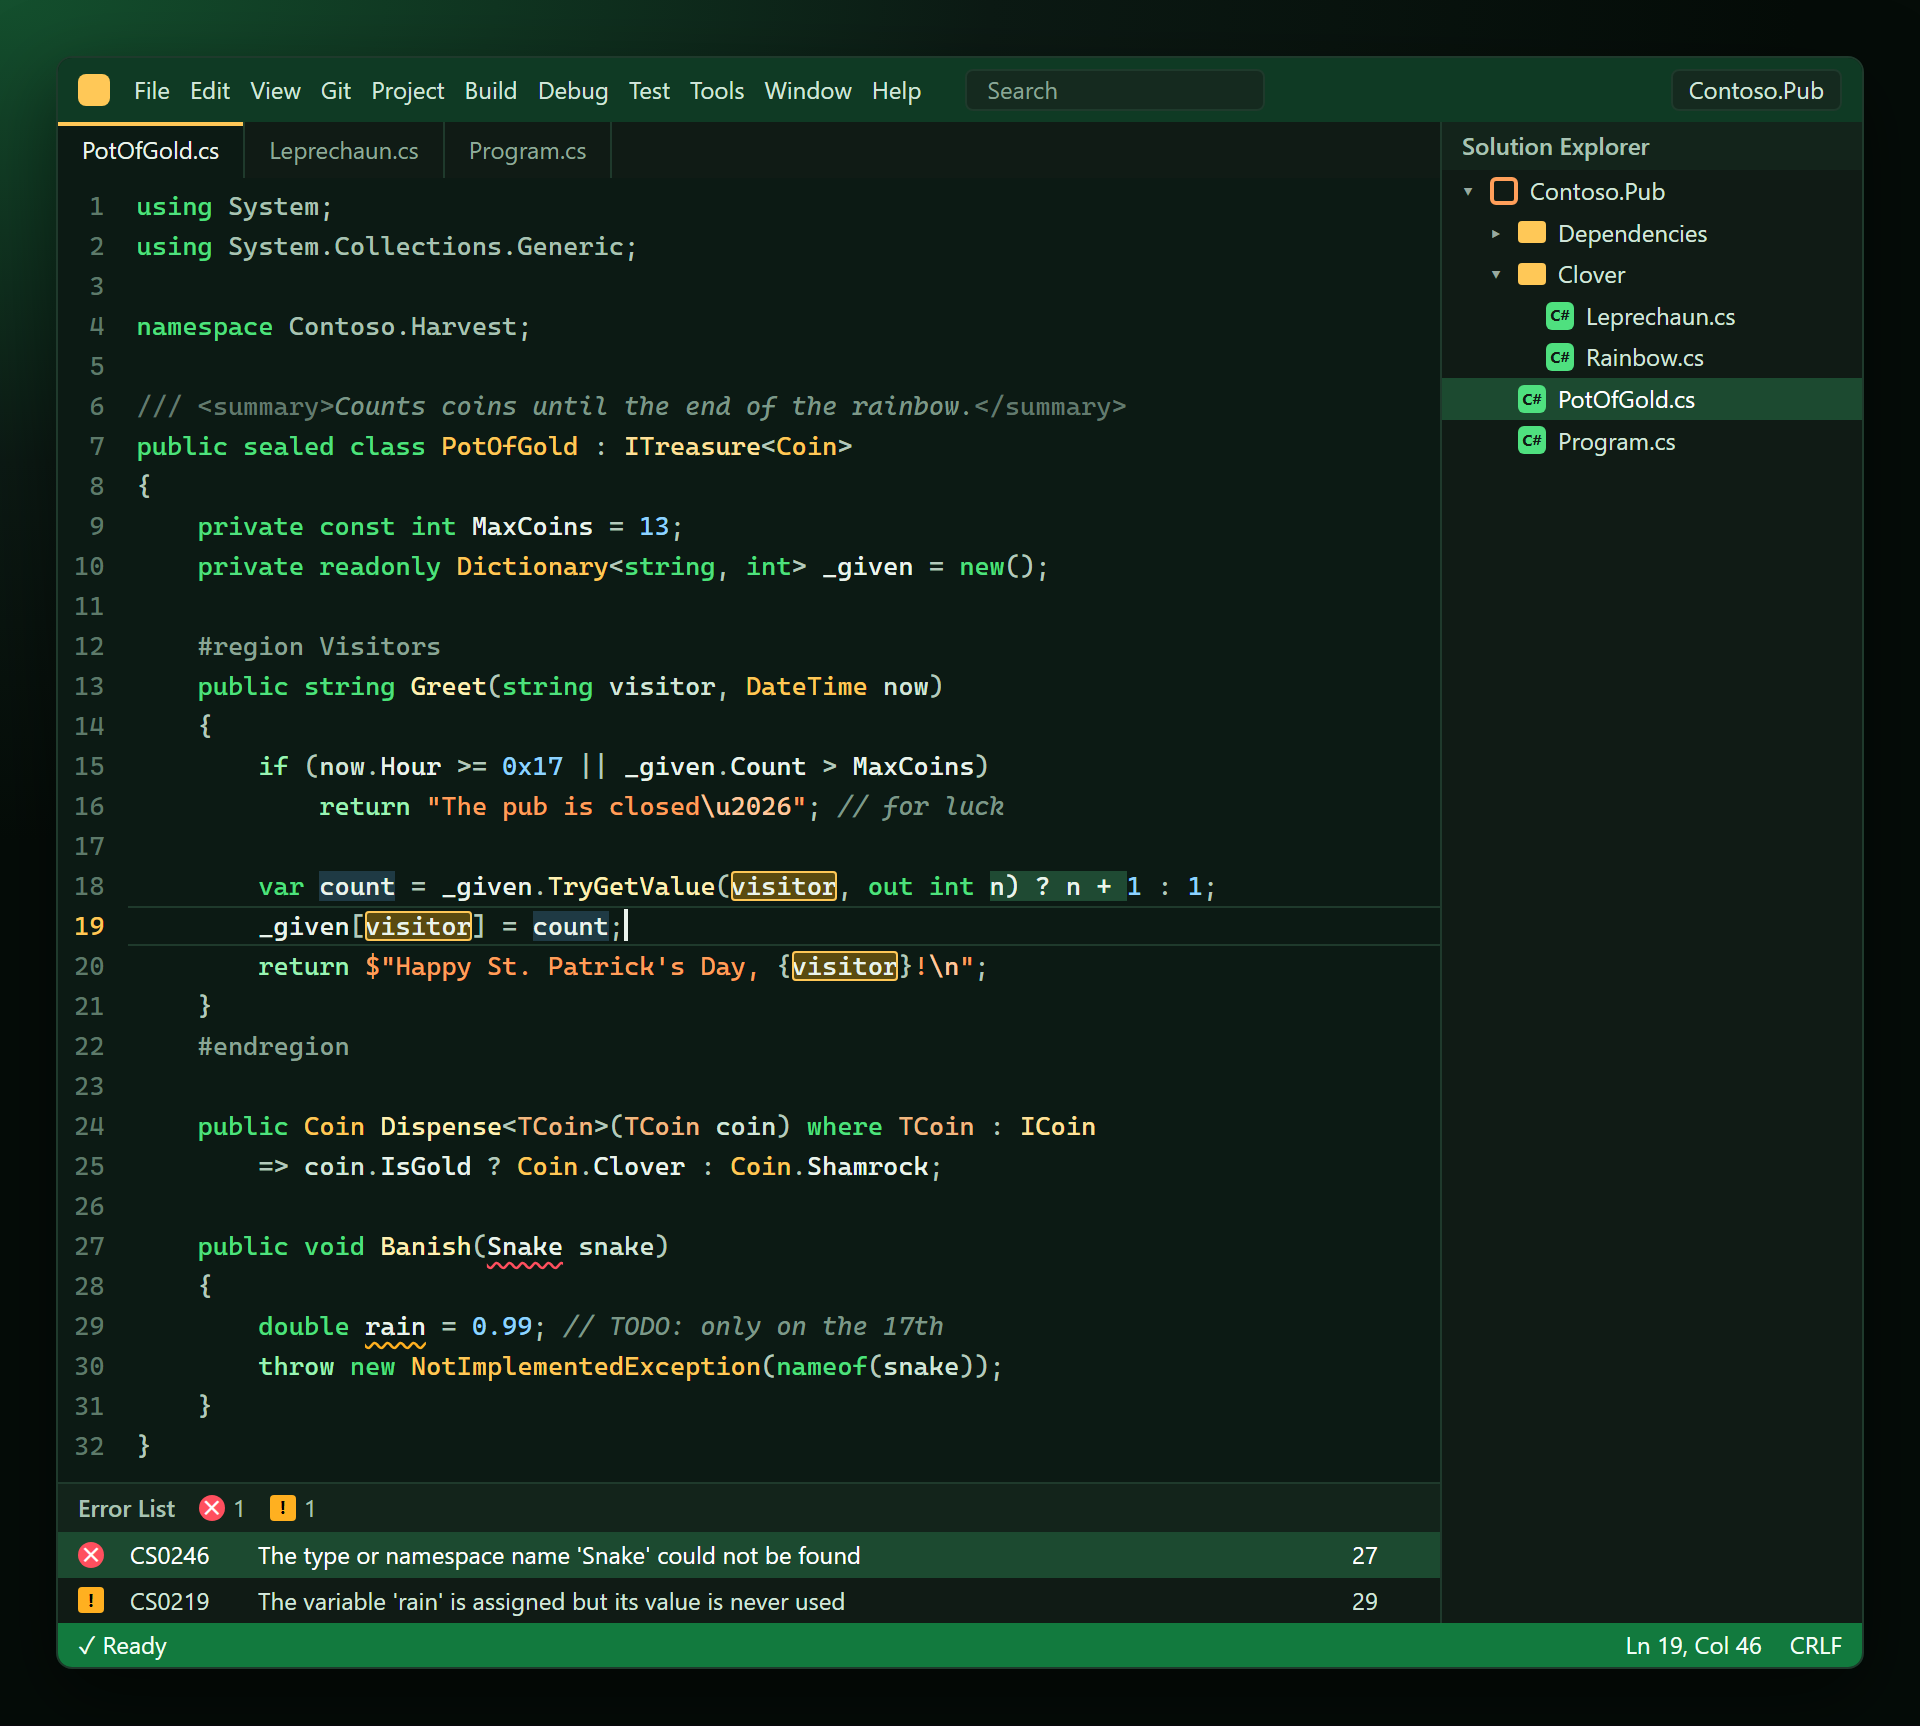Click the Clover folder icon

point(1532,274)
